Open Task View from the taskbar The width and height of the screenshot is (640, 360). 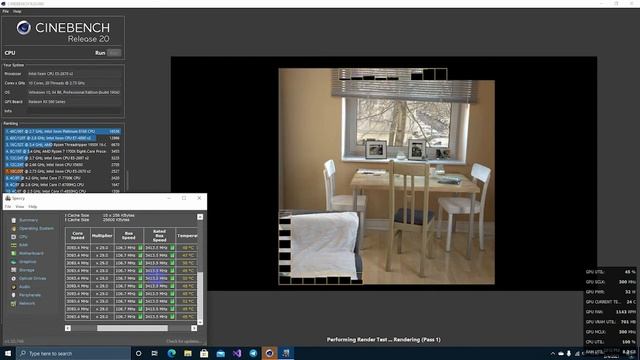[x=155, y=353]
